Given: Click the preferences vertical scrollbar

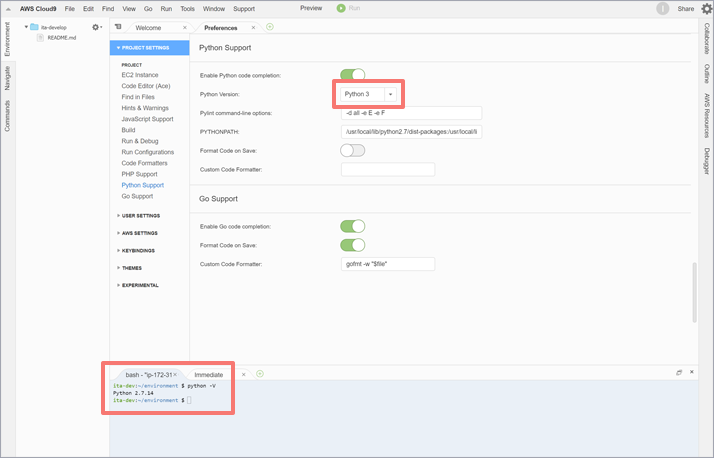Looking at the screenshot, I should click(694, 292).
